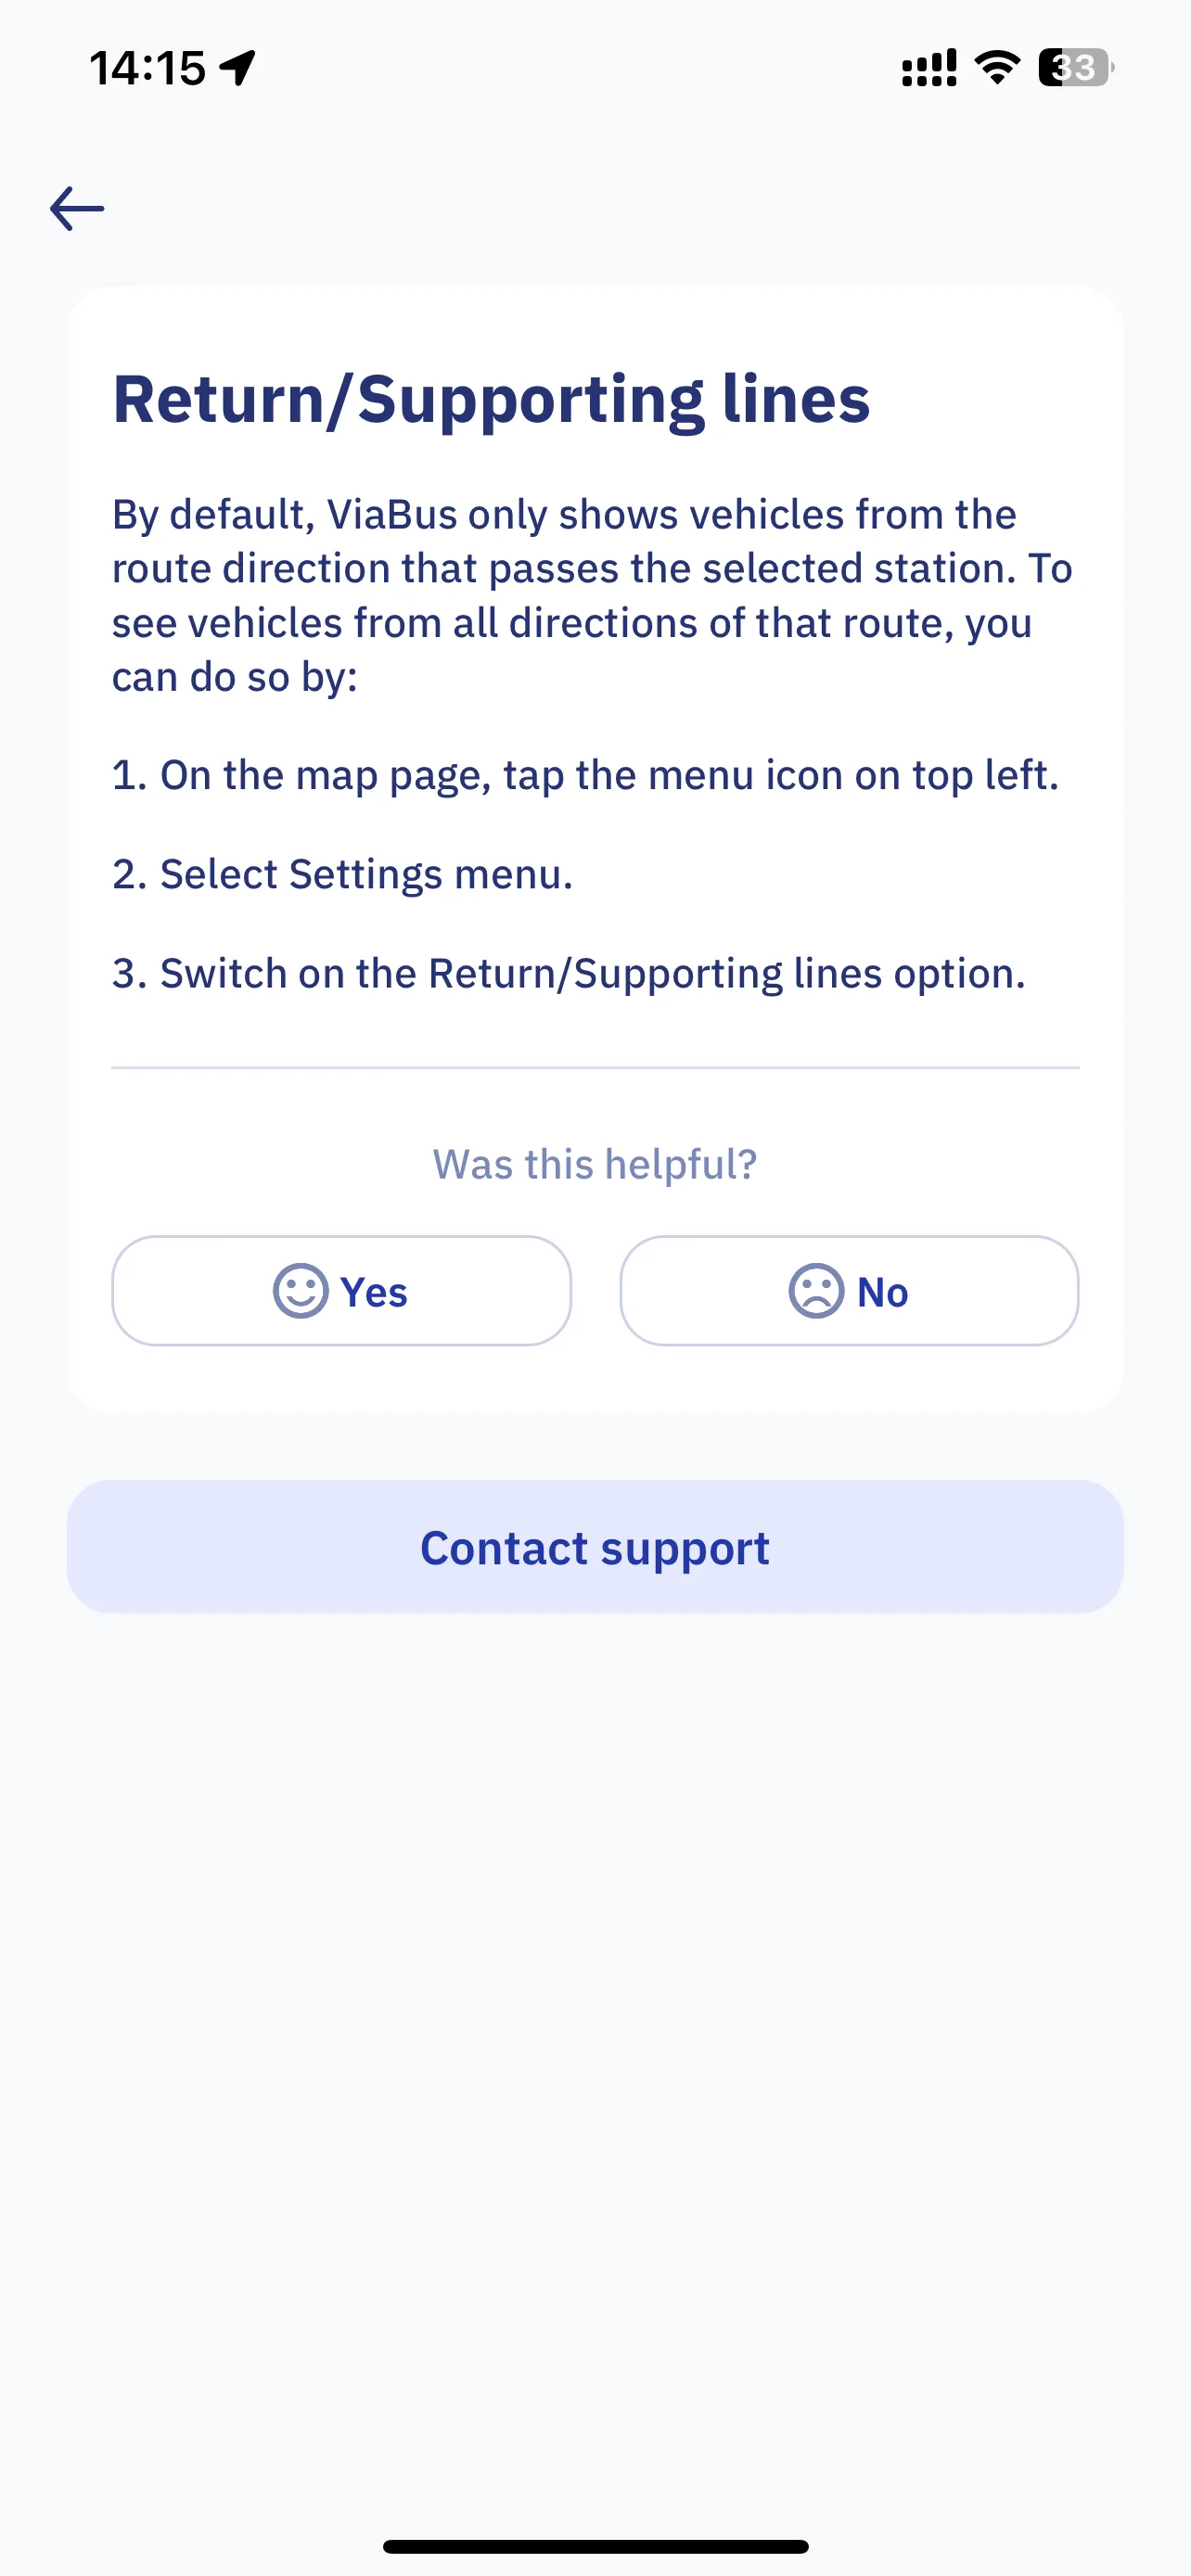Tap step 2 Select Settings menu
Screen dimensions: 1191x2576
click(342, 875)
